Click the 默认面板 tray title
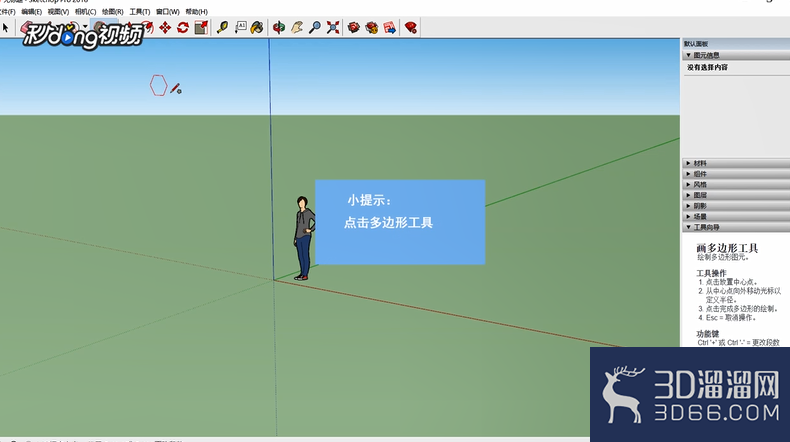The image size is (790, 442). (696, 44)
